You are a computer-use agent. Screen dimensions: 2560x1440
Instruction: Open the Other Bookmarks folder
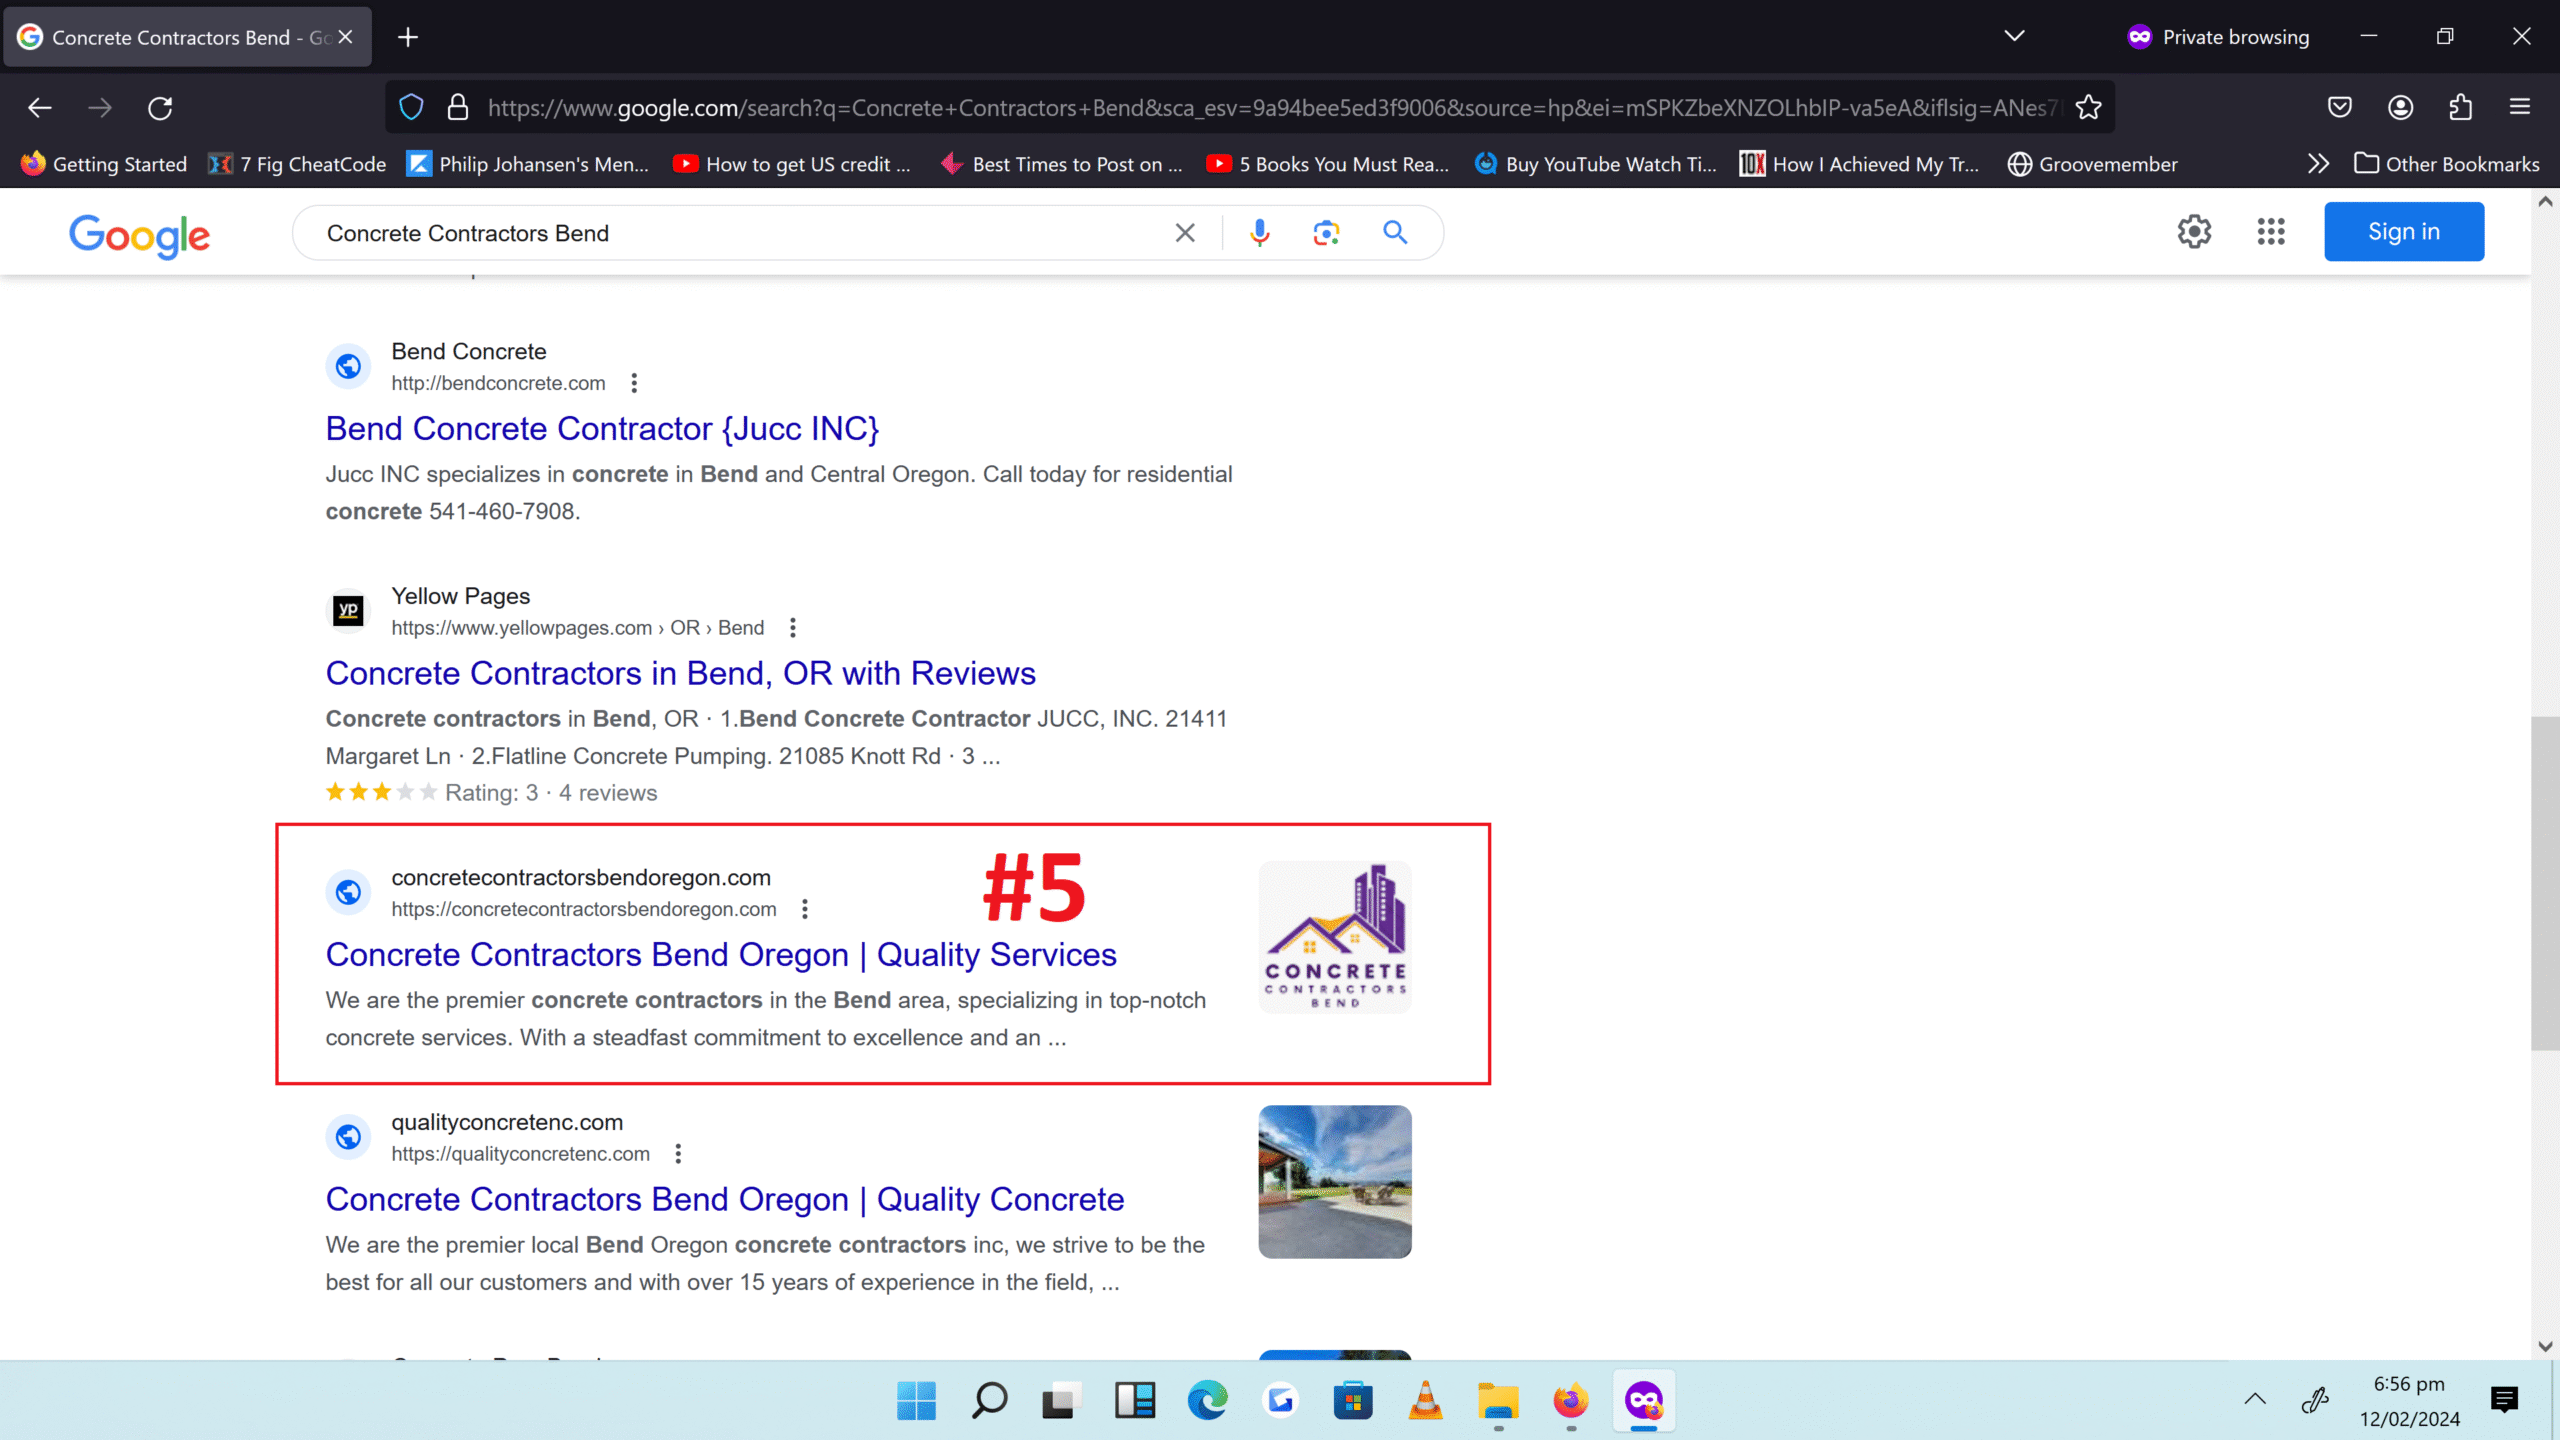[x=2447, y=164]
